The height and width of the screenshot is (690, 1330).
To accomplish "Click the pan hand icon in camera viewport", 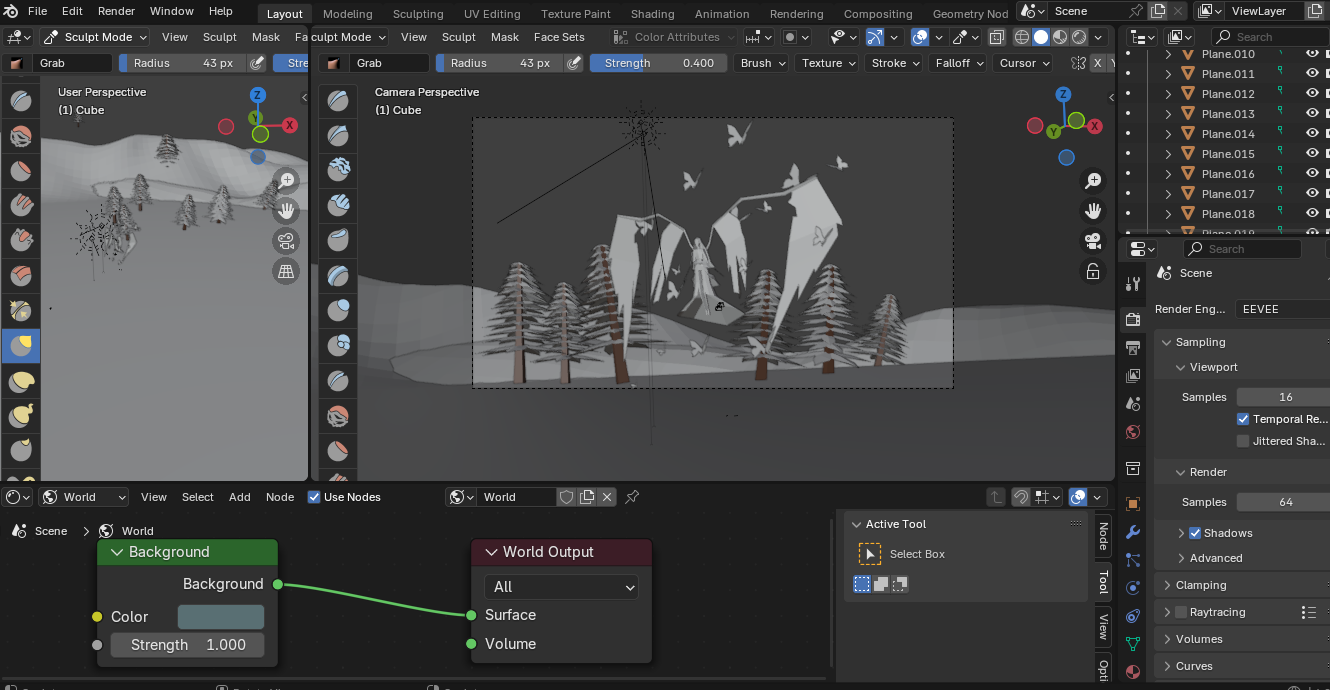I will click(1093, 211).
